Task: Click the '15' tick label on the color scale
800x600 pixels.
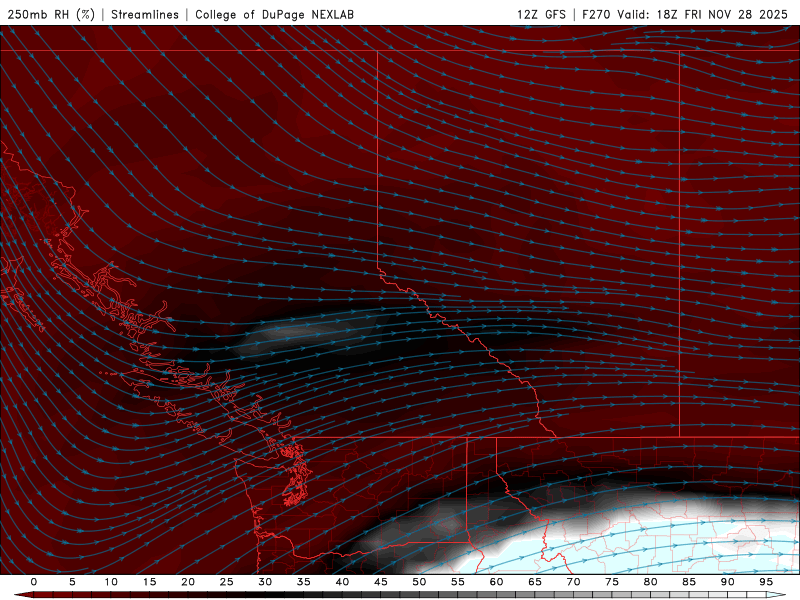Action: (x=149, y=582)
